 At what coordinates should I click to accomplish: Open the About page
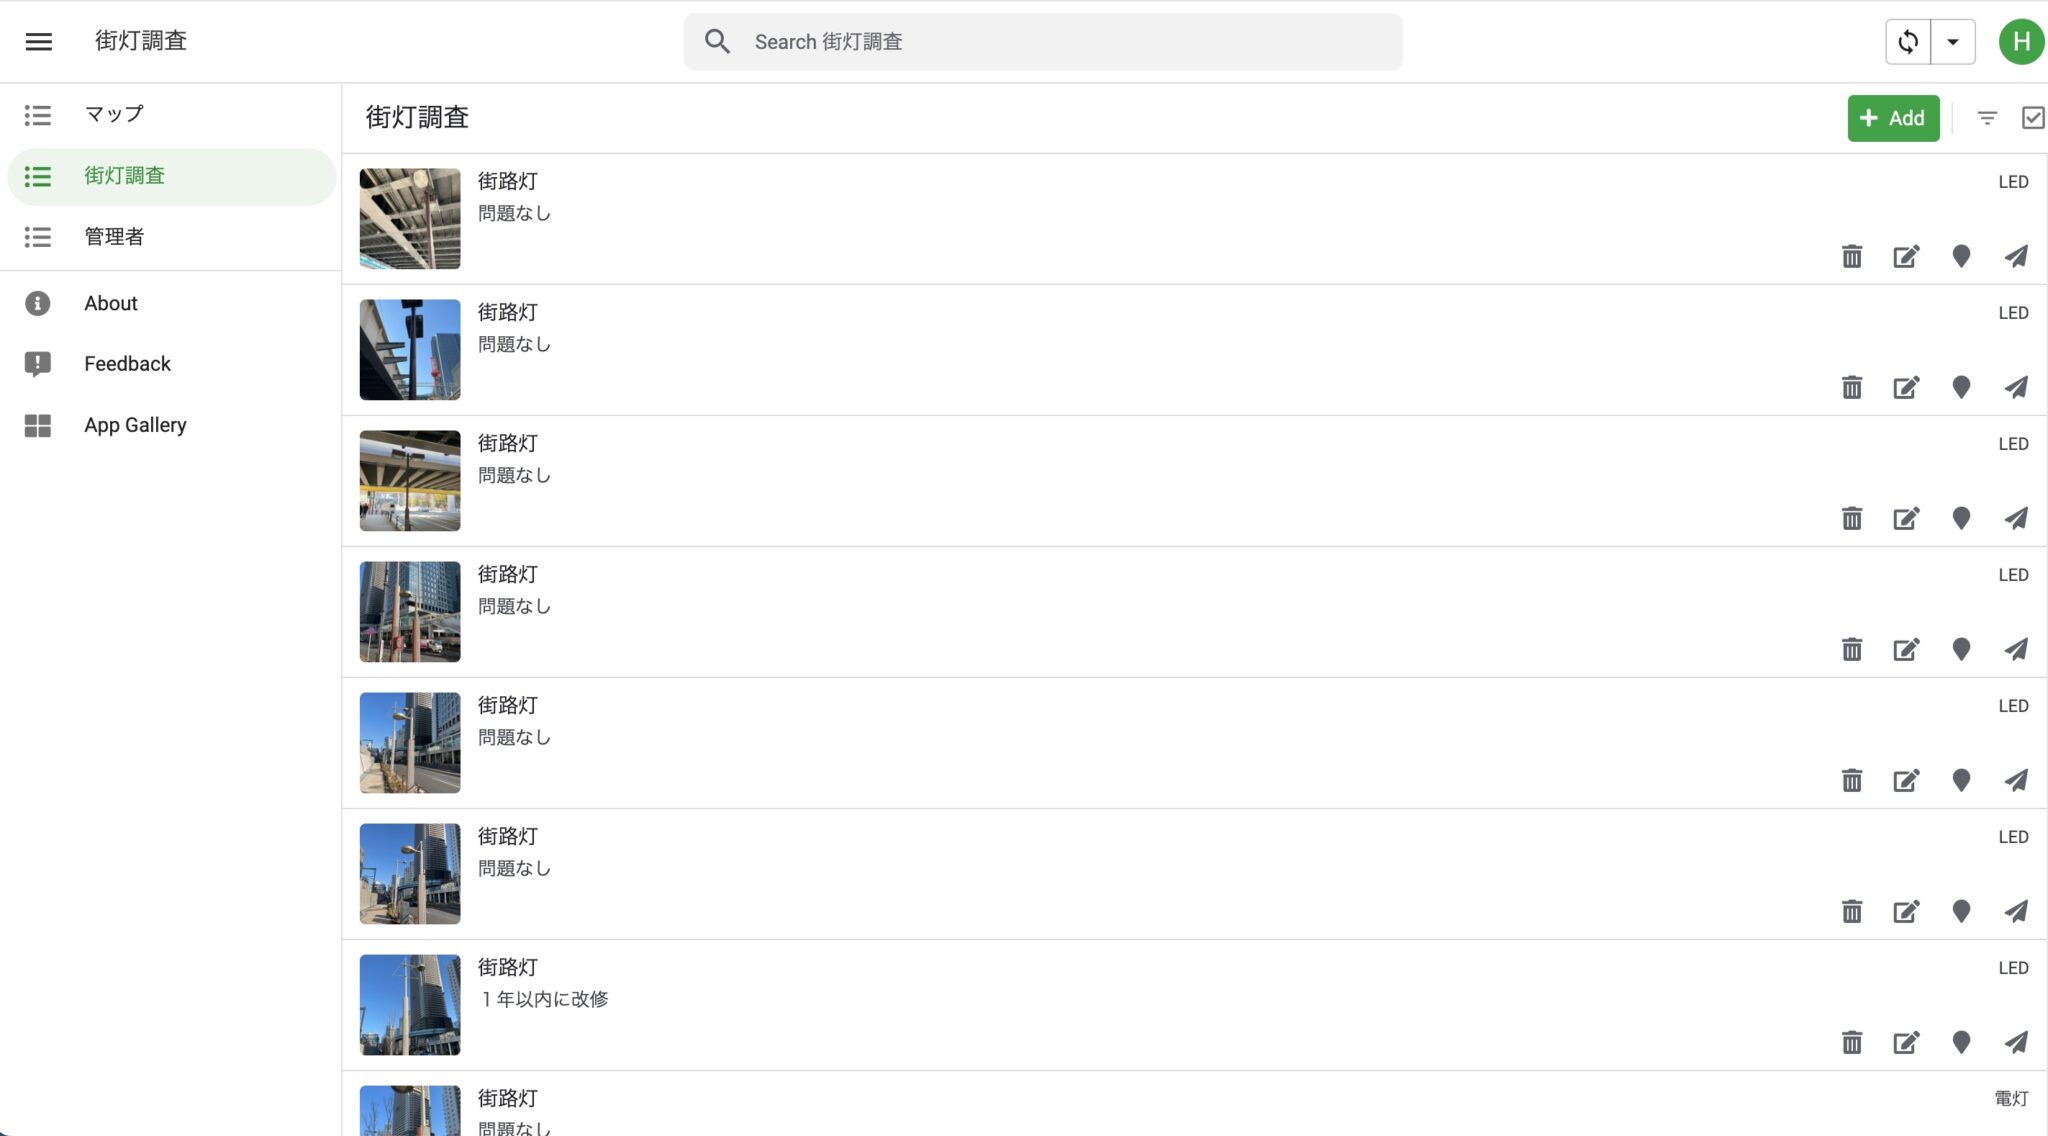[110, 303]
